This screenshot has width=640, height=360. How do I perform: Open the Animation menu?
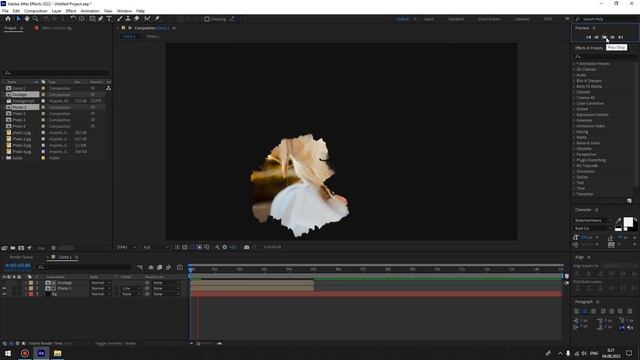click(x=90, y=11)
